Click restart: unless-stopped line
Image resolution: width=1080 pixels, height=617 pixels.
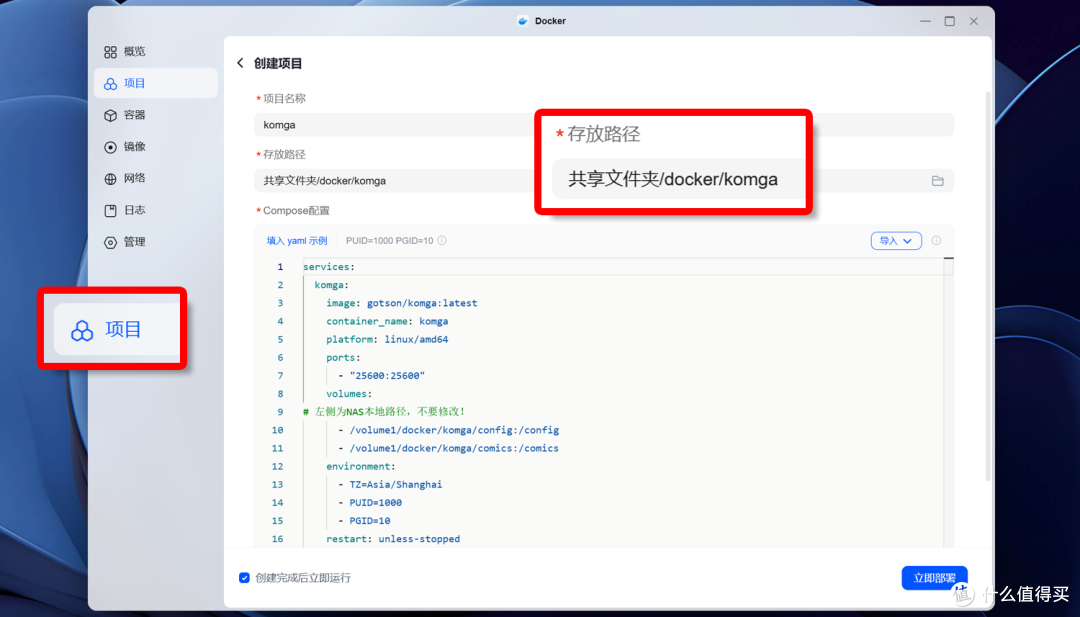pyautogui.click(x=393, y=538)
